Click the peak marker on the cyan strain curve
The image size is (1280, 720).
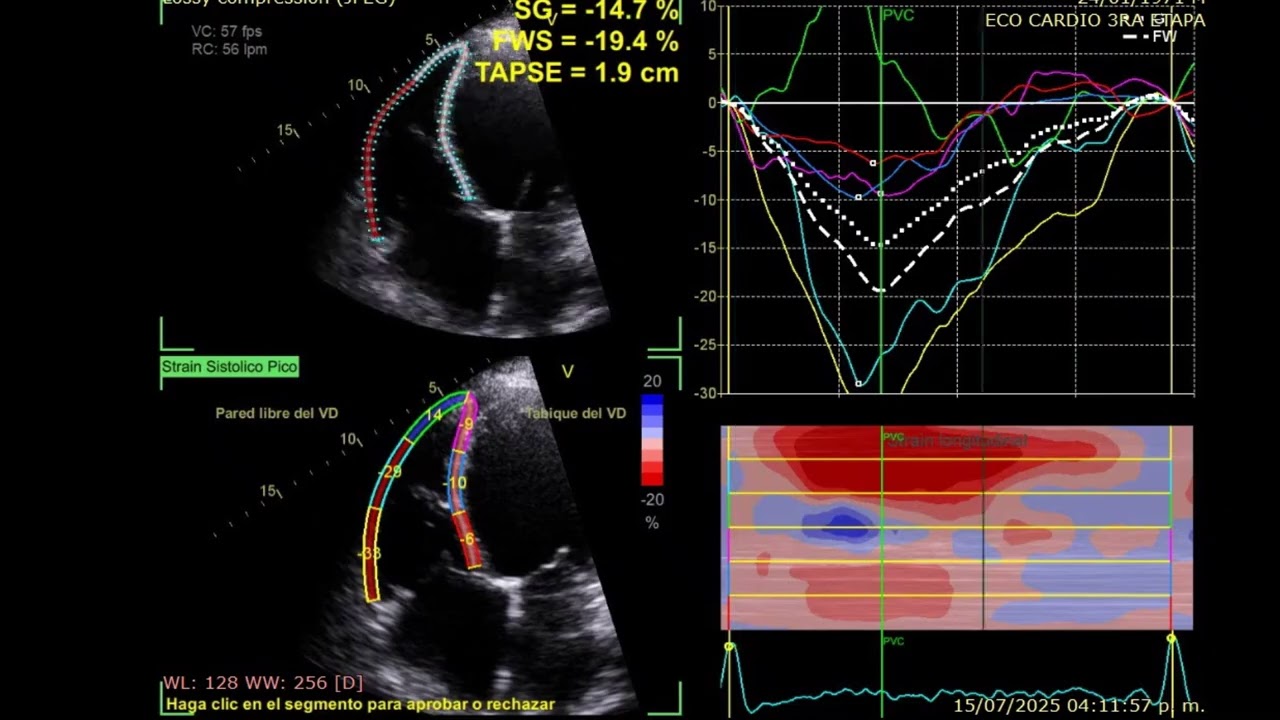click(858, 384)
